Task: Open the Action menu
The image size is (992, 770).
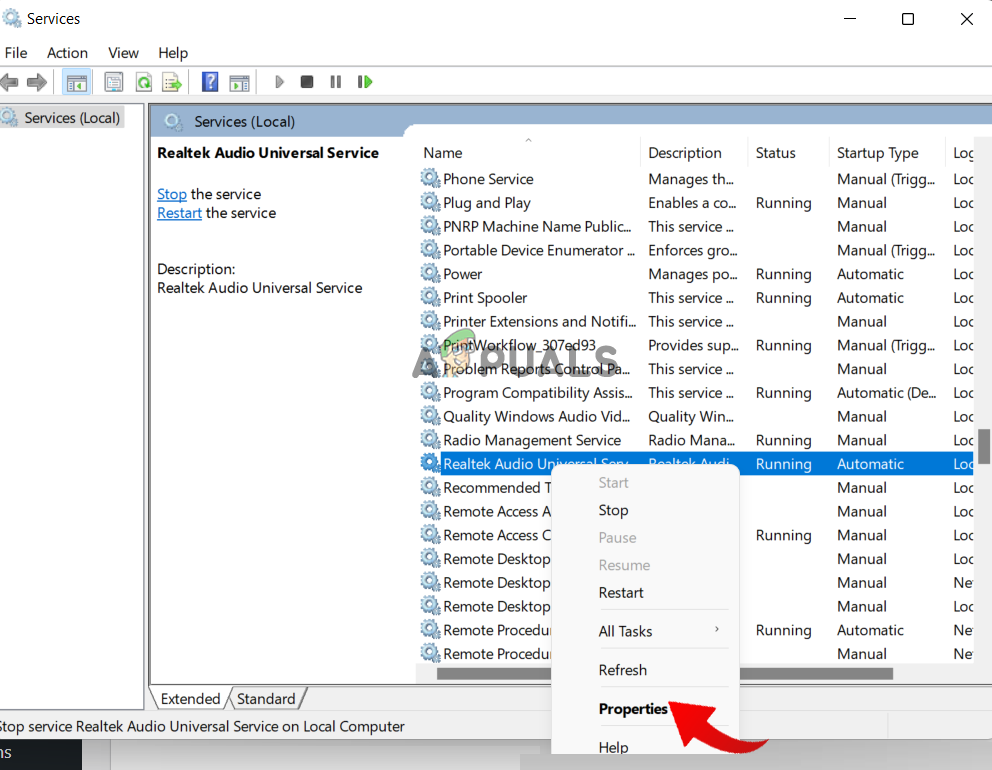Action: (67, 53)
